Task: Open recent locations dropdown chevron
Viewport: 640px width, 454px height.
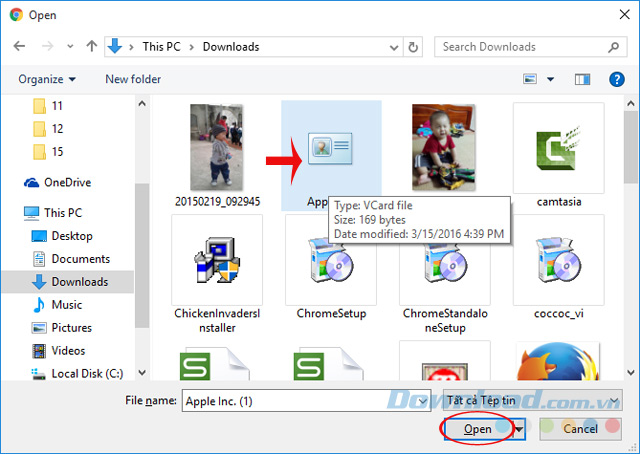Action: click(70, 47)
